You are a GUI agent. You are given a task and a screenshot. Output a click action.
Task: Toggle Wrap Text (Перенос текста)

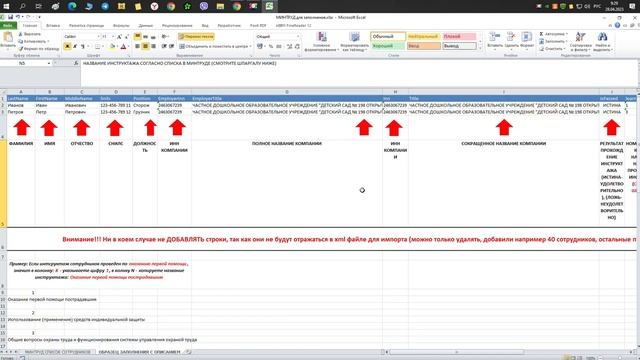196,36
